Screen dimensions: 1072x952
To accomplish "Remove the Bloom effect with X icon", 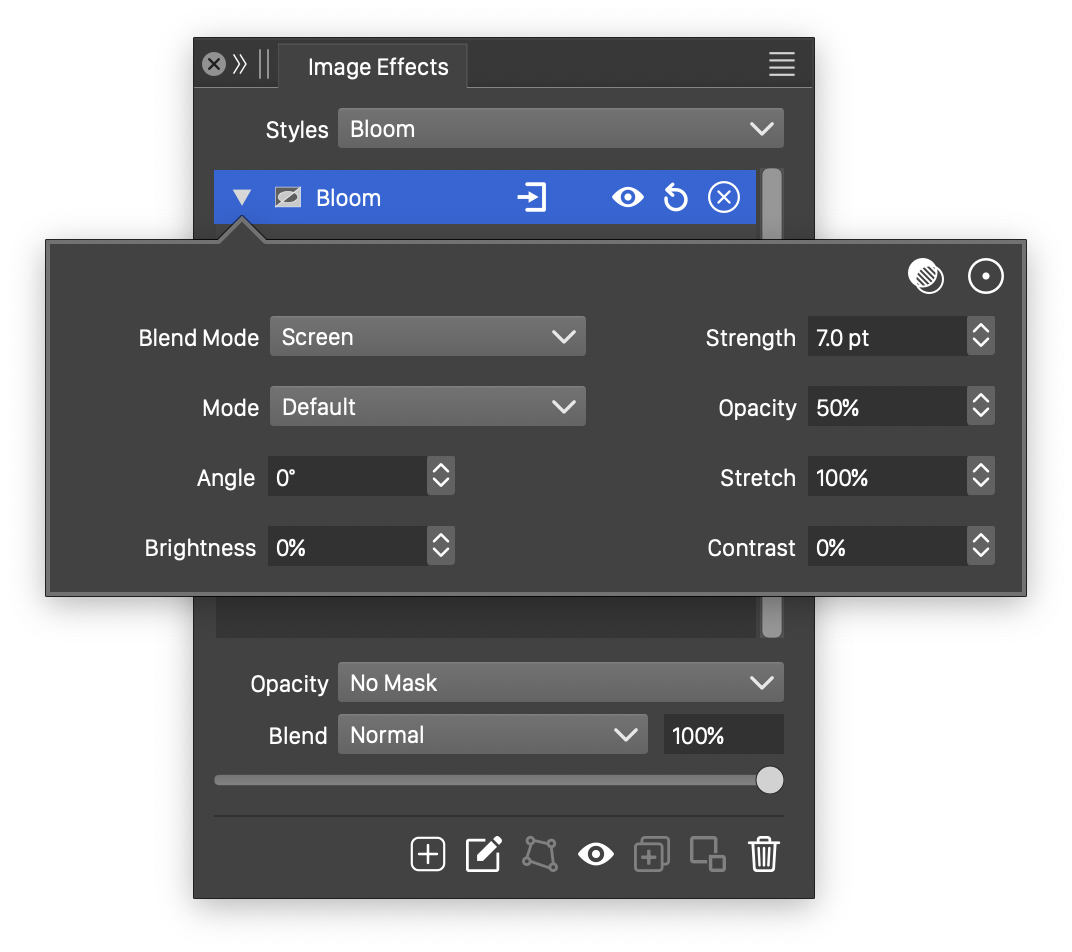I will click(x=723, y=198).
